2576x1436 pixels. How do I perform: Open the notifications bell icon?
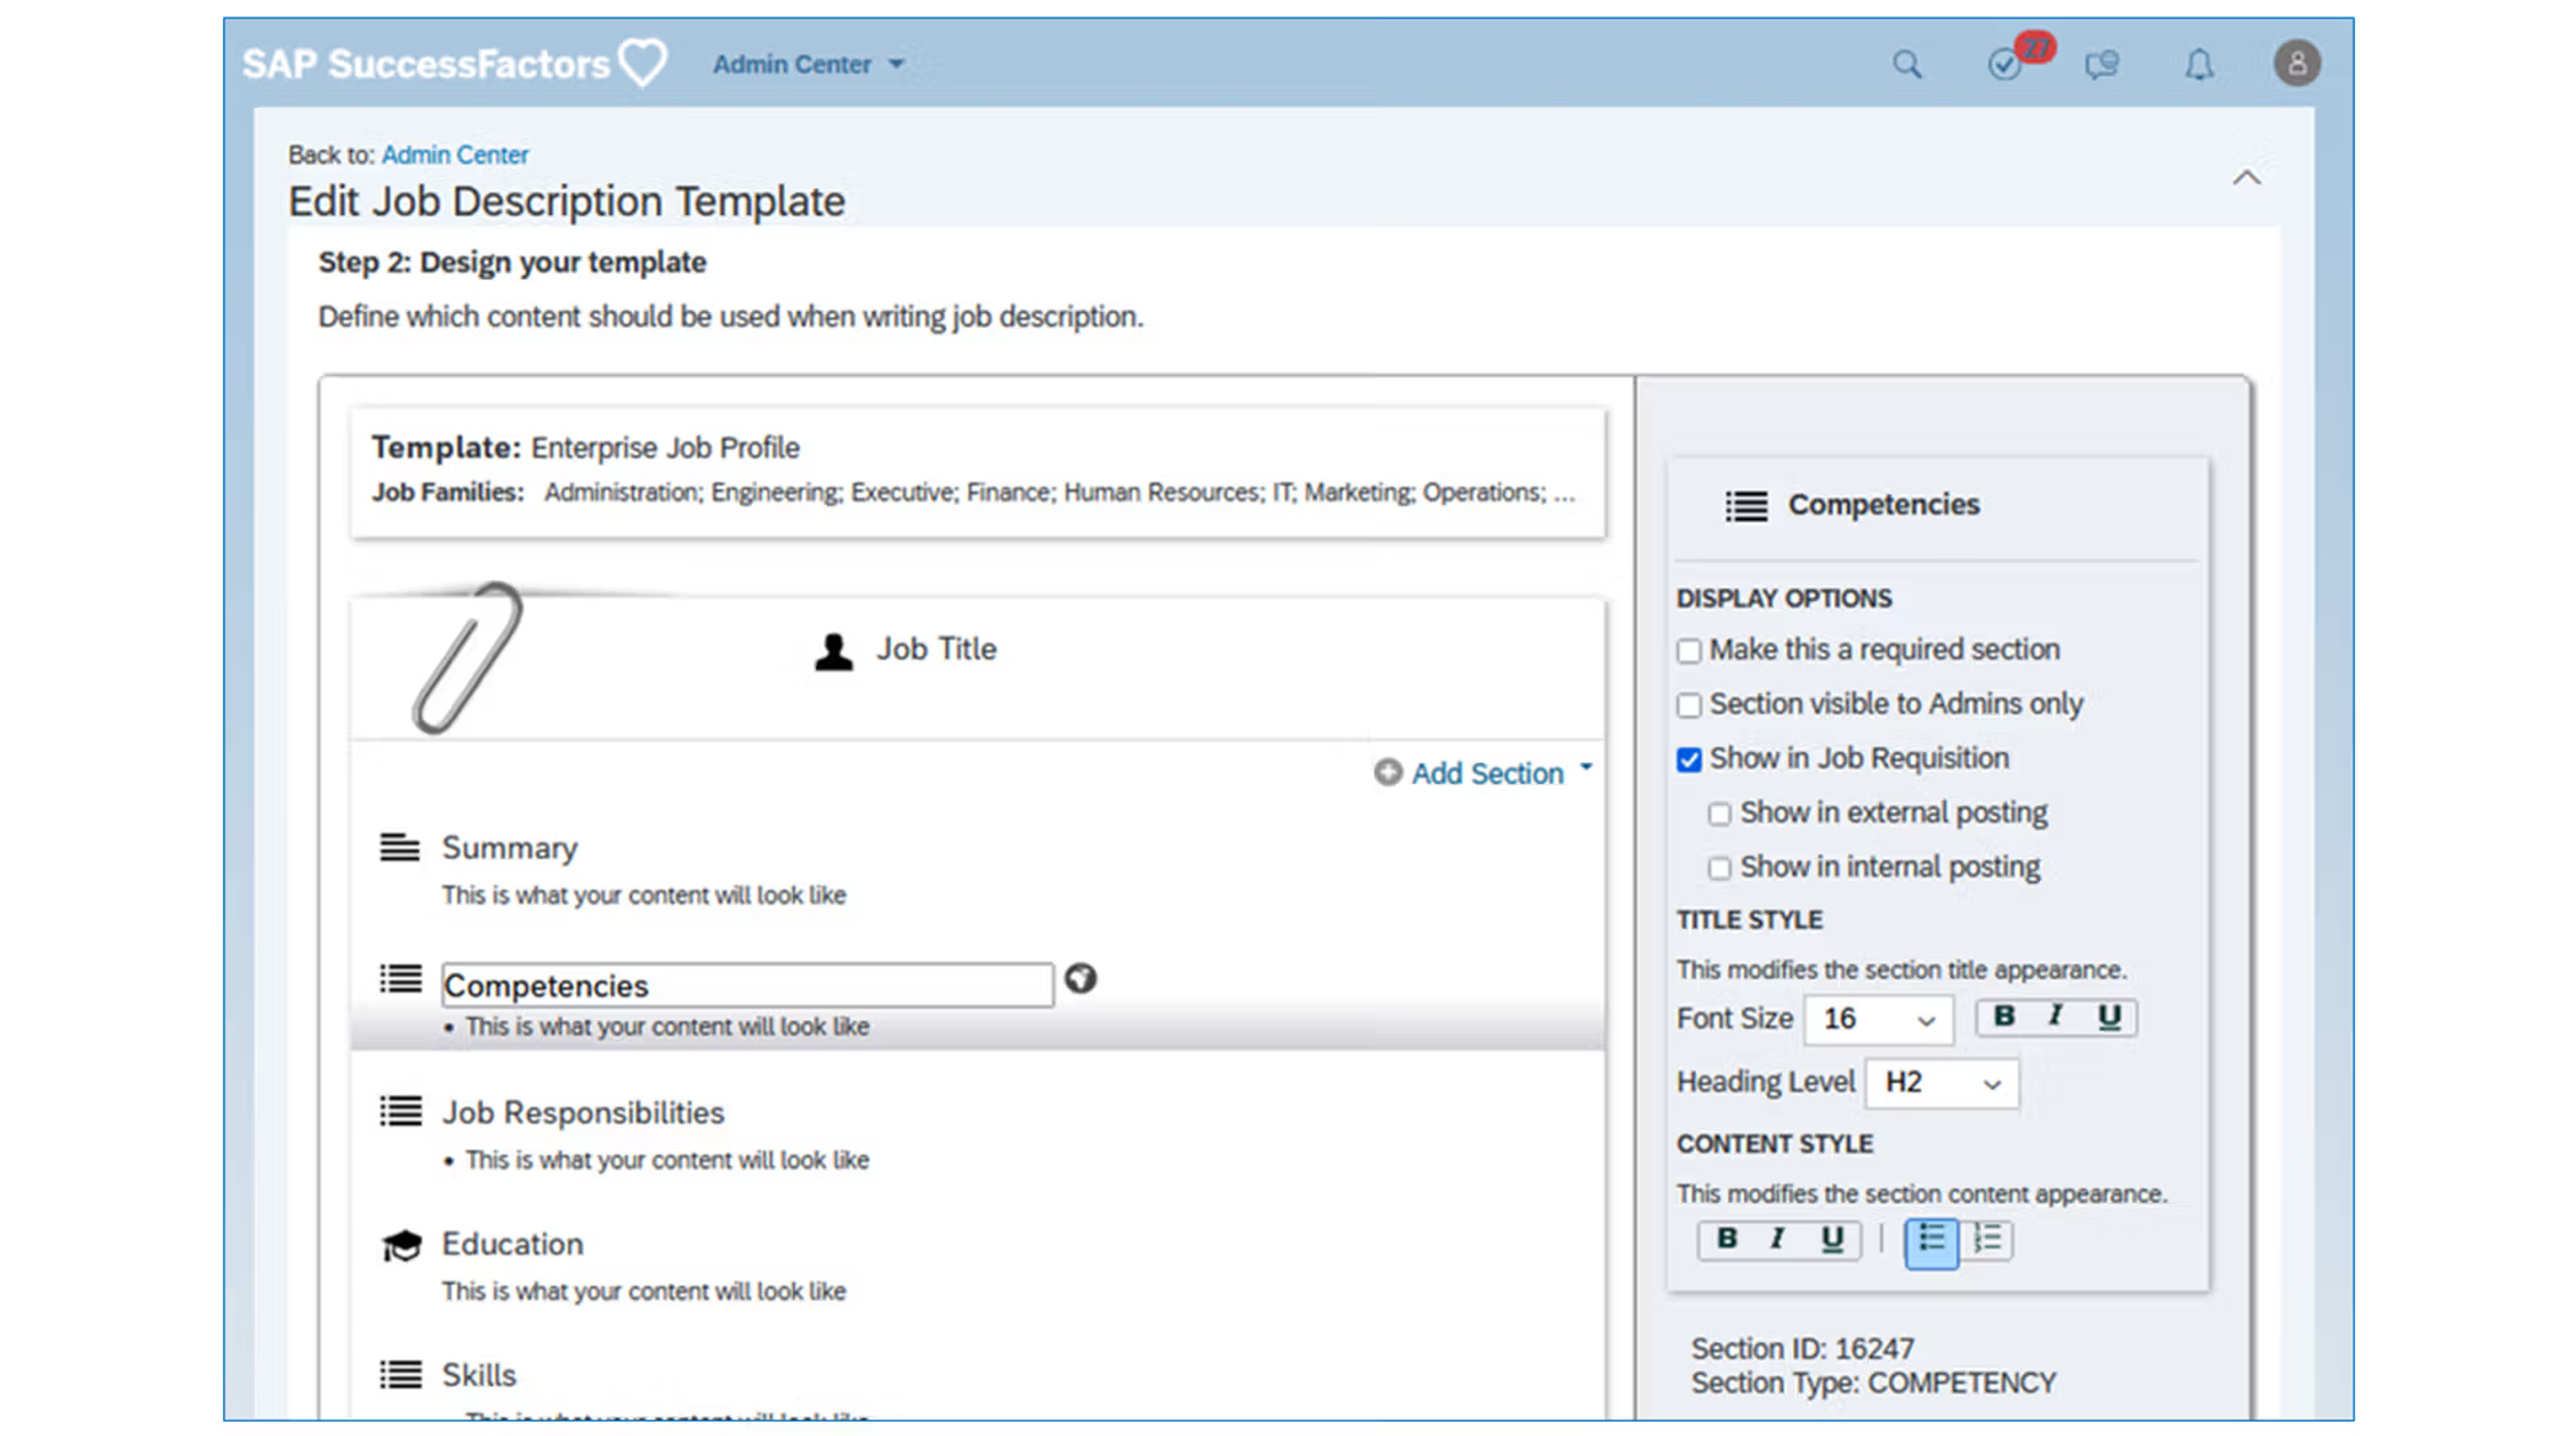tap(2198, 65)
